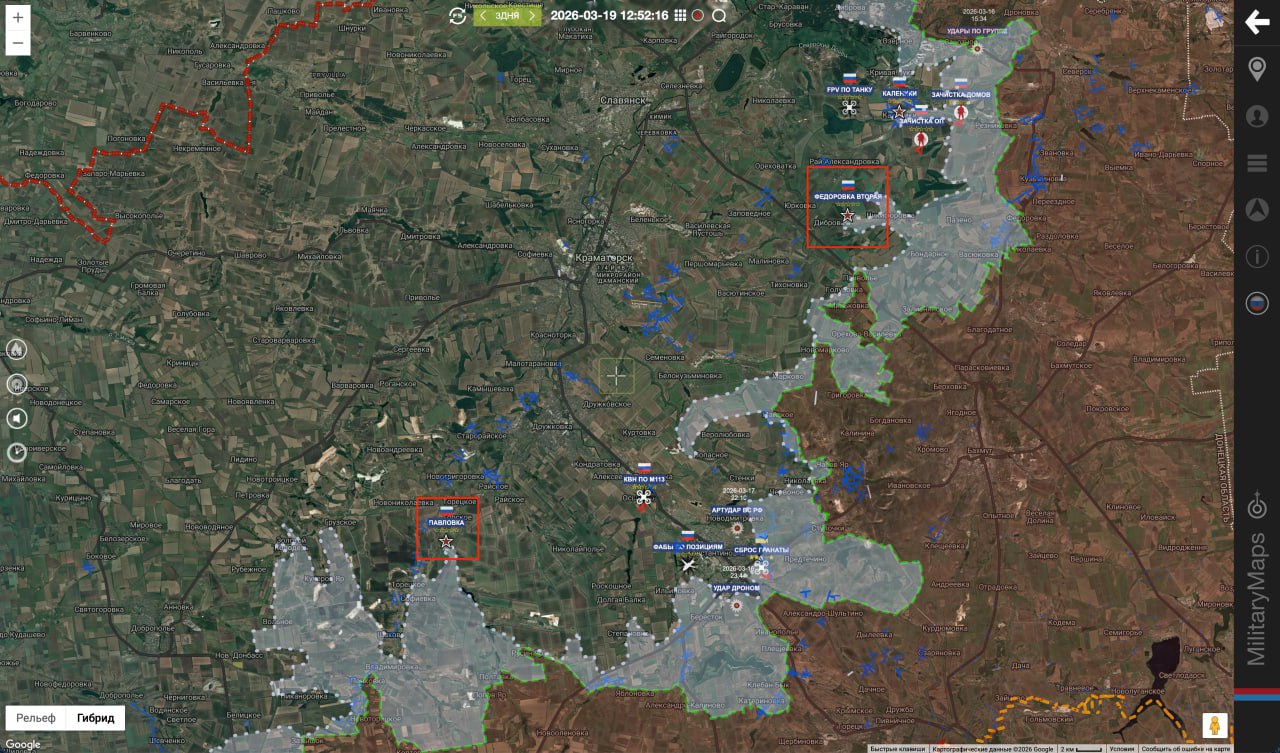Screen dimensions: 1280x753
Task: Toggle the sound speaker button
Action: pos(17,418)
